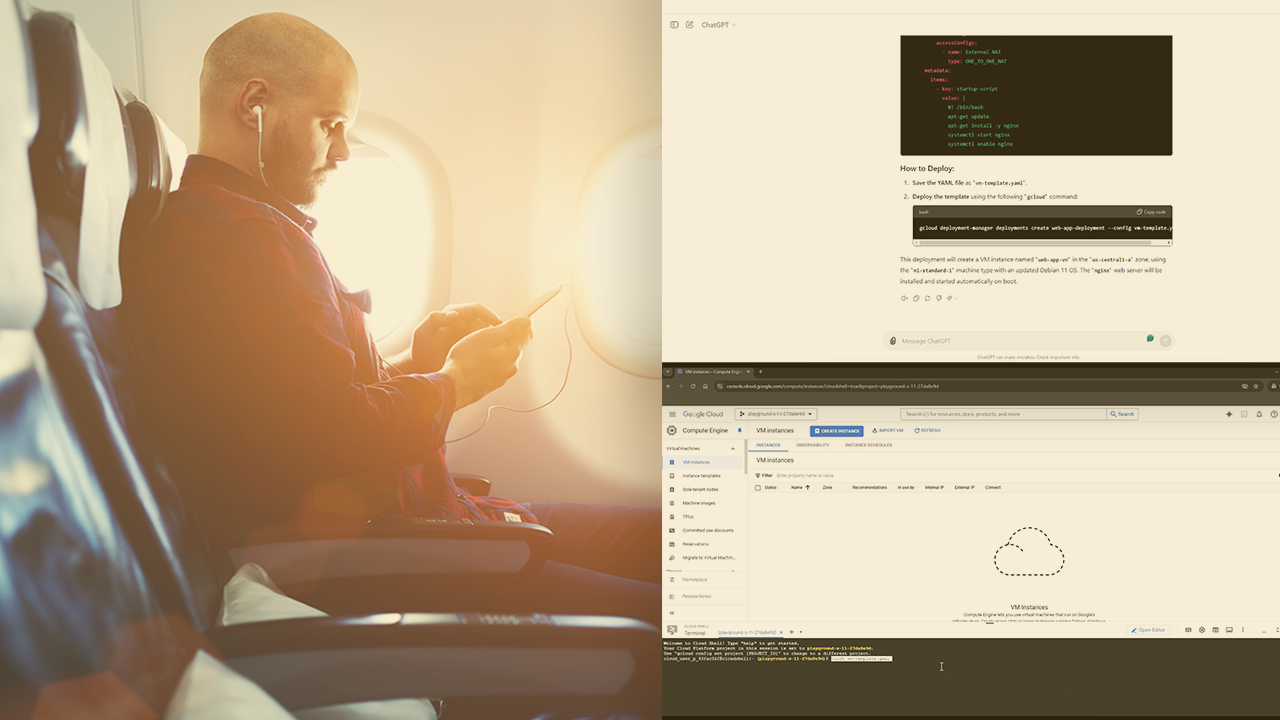The width and height of the screenshot is (1280, 720).
Task: Click the paperclip attach file icon
Action: tap(892, 341)
